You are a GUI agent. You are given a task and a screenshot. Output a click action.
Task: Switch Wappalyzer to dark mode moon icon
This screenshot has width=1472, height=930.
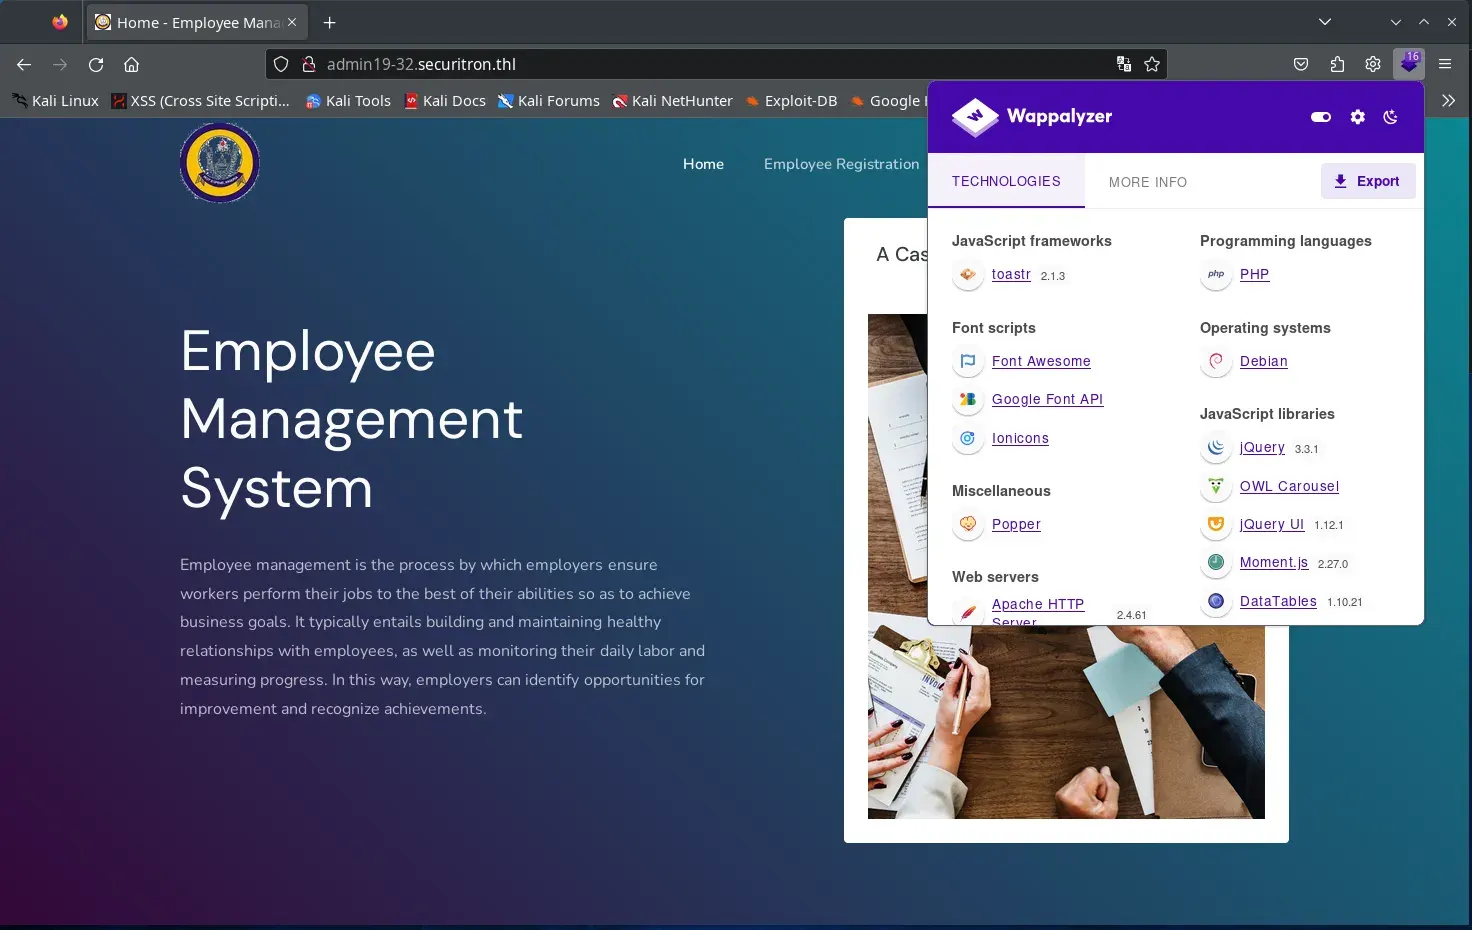pyautogui.click(x=1390, y=117)
